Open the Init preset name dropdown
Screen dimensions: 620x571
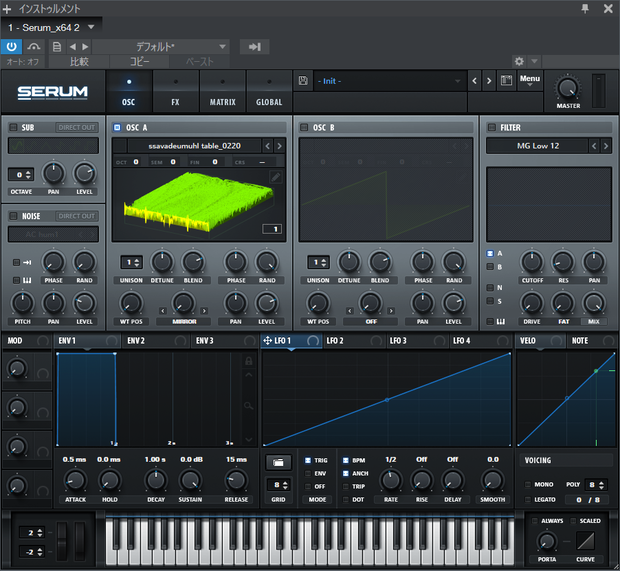(x=390, y=81)
